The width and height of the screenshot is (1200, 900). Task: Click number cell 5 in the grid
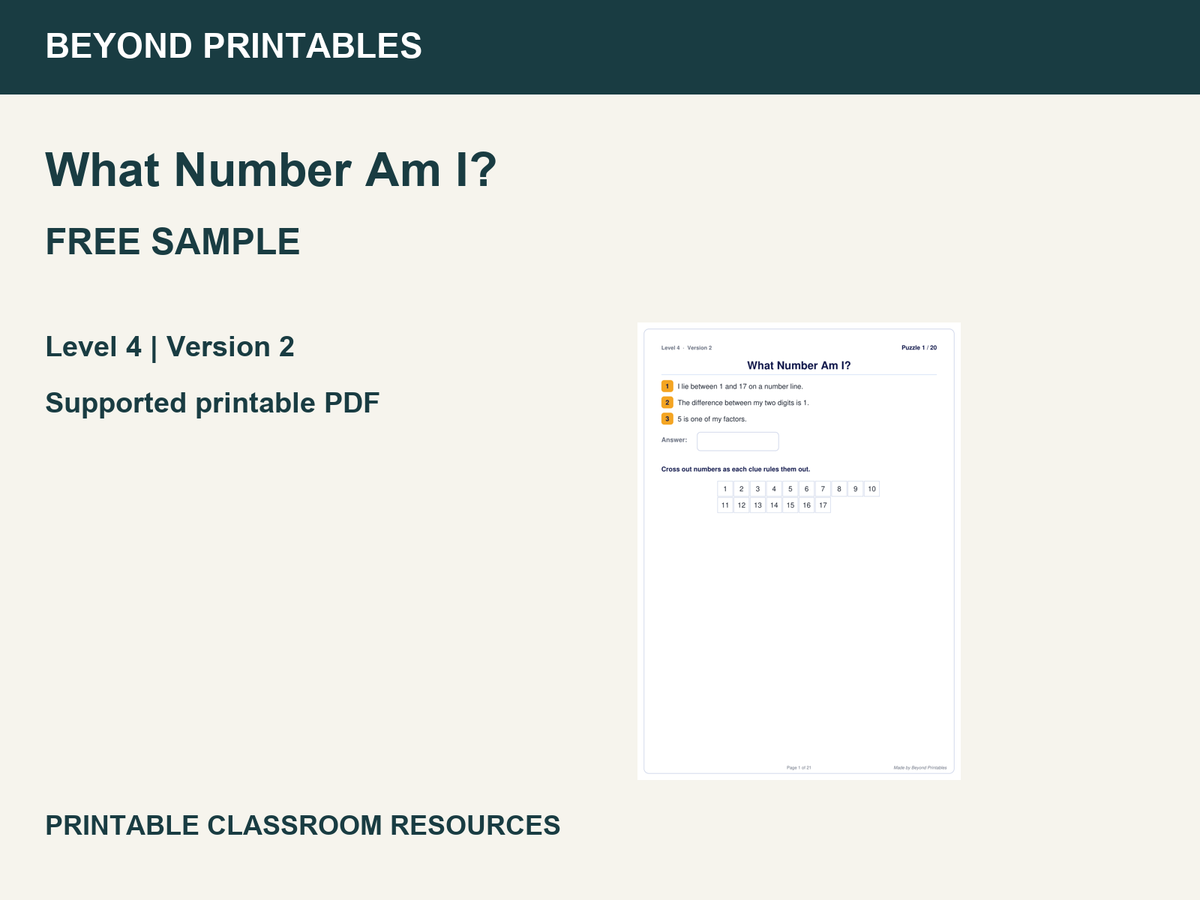pos(790,489)
